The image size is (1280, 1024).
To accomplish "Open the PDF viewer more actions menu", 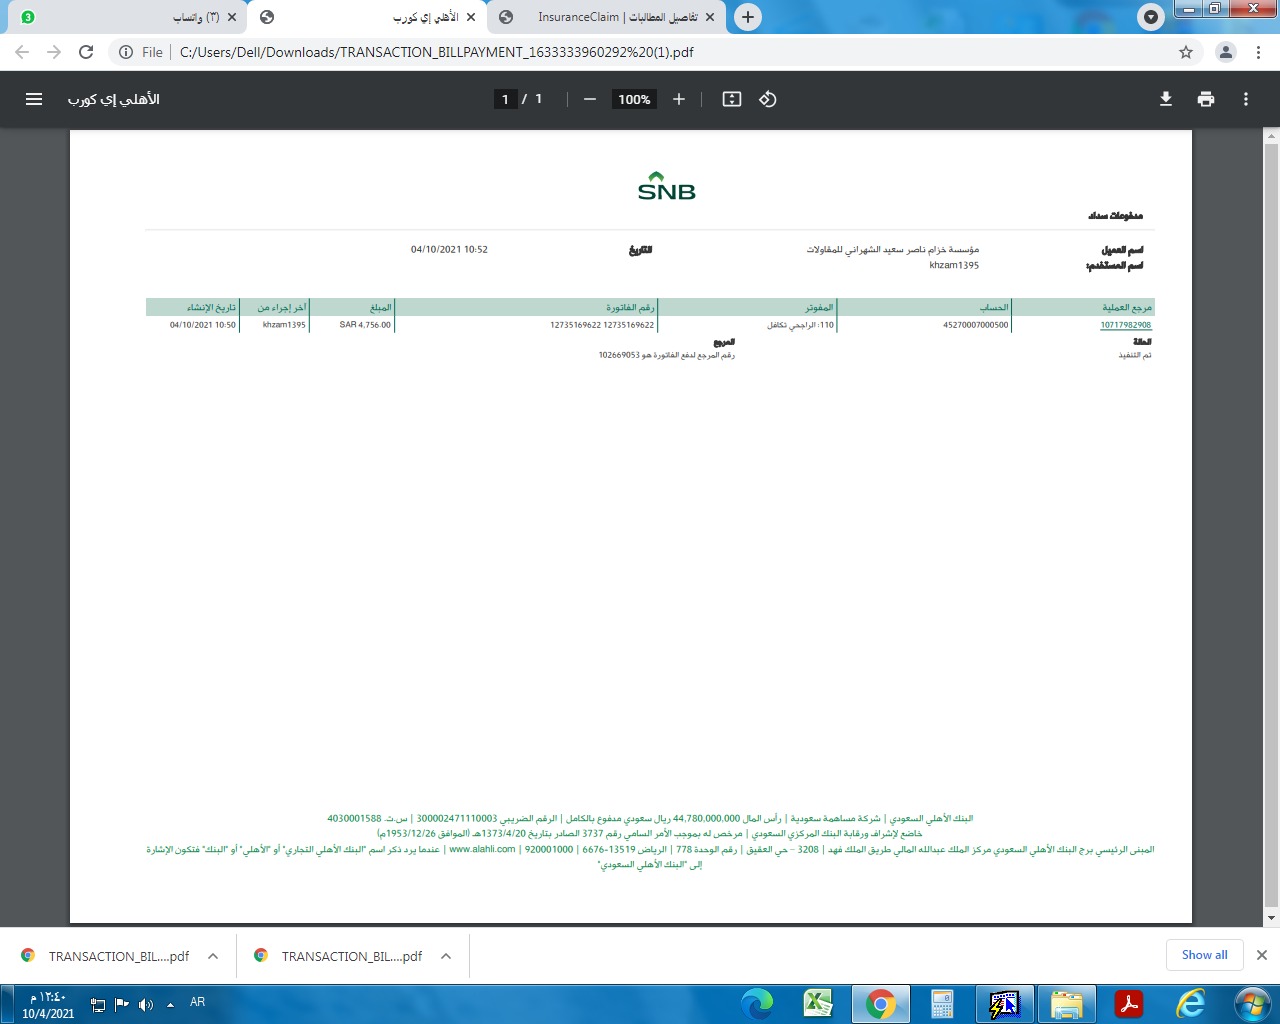I will (1246, 99).
